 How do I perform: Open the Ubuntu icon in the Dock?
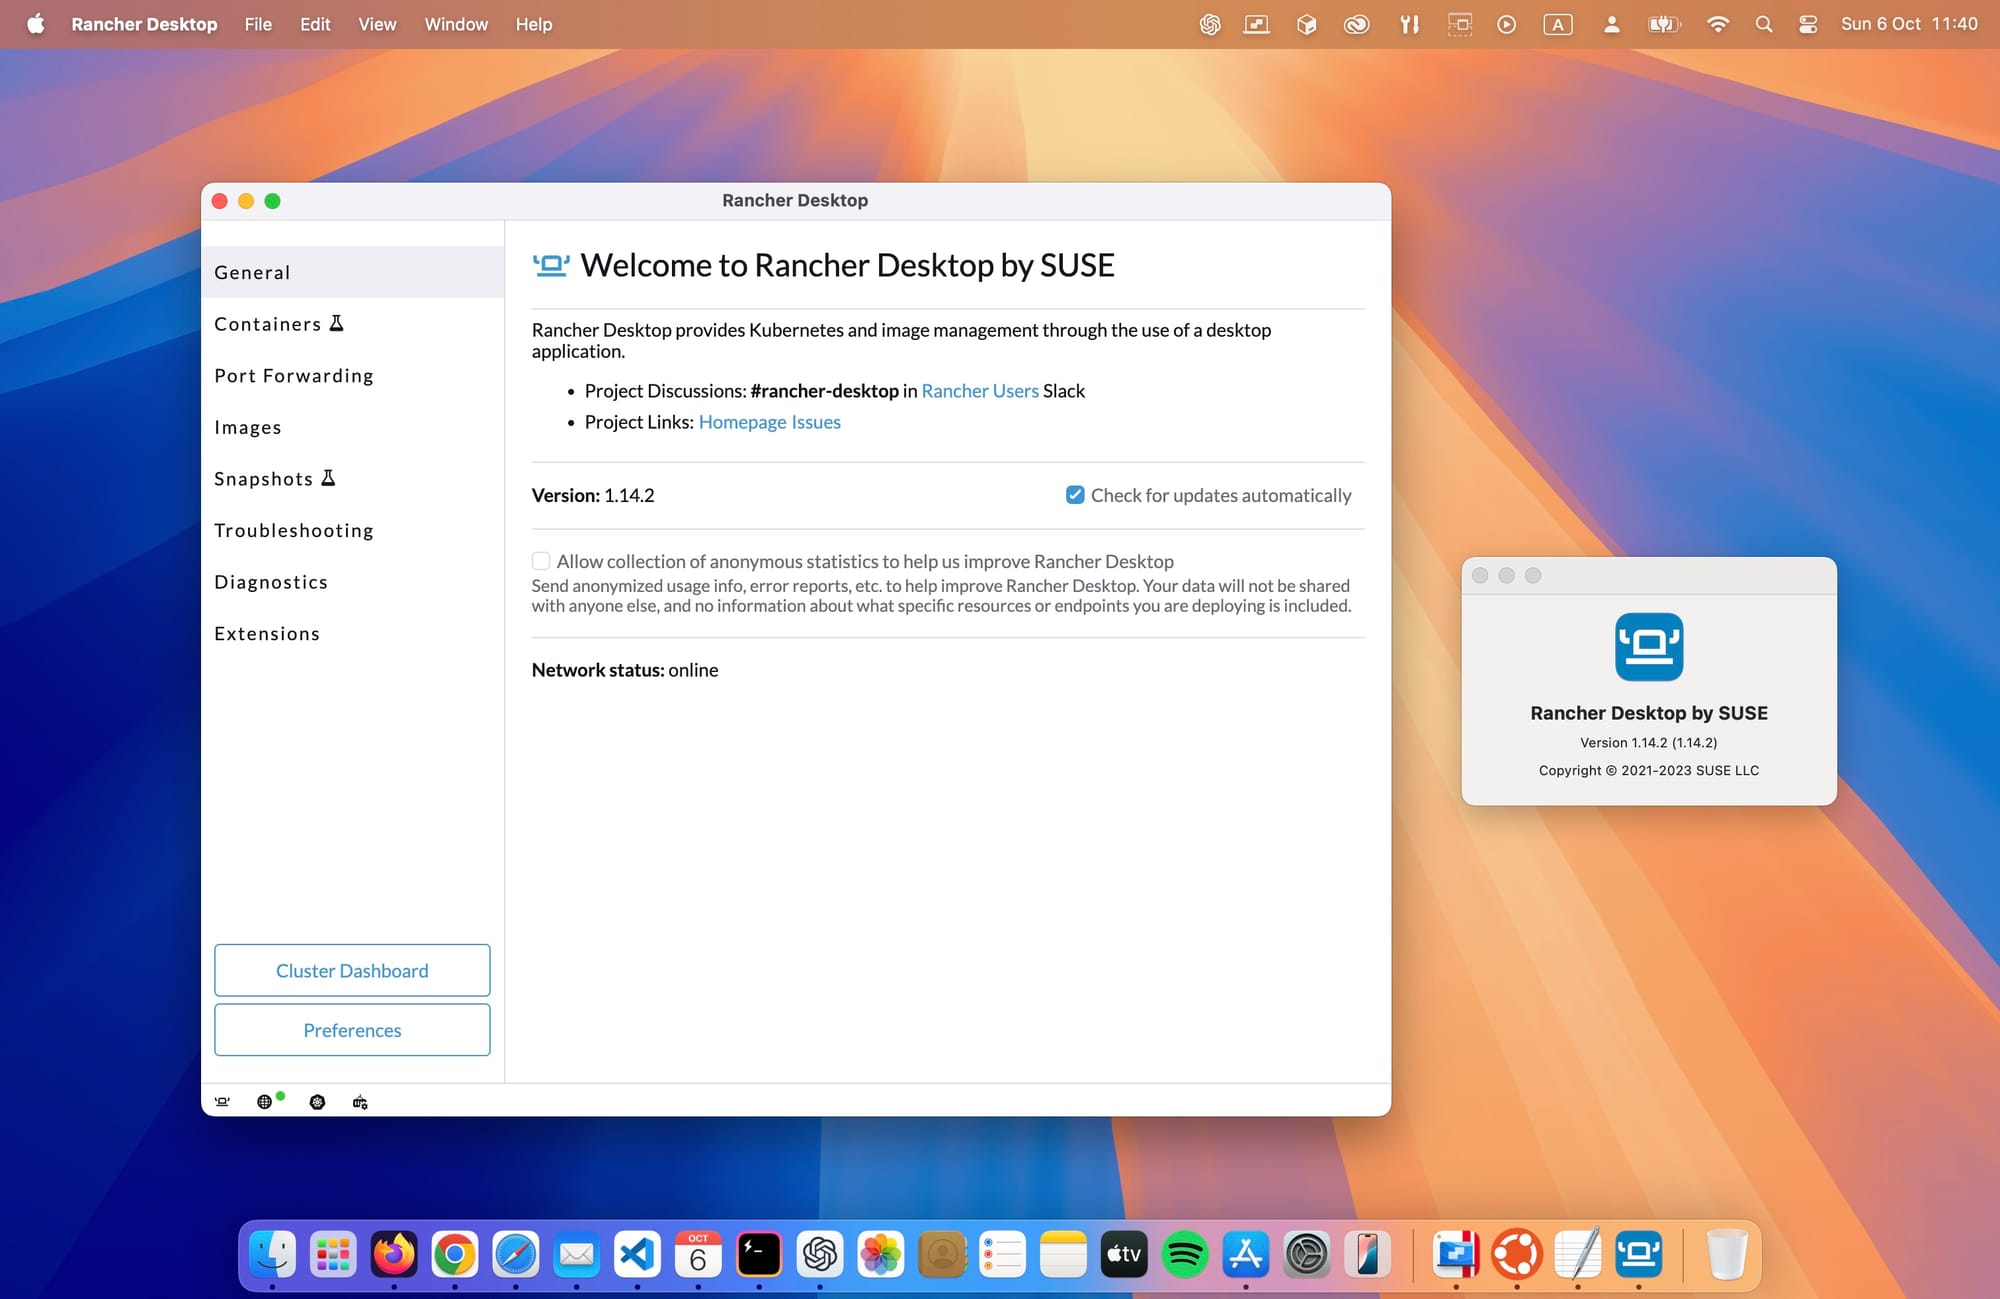pyautogui.click(x=1517, y=1254)
